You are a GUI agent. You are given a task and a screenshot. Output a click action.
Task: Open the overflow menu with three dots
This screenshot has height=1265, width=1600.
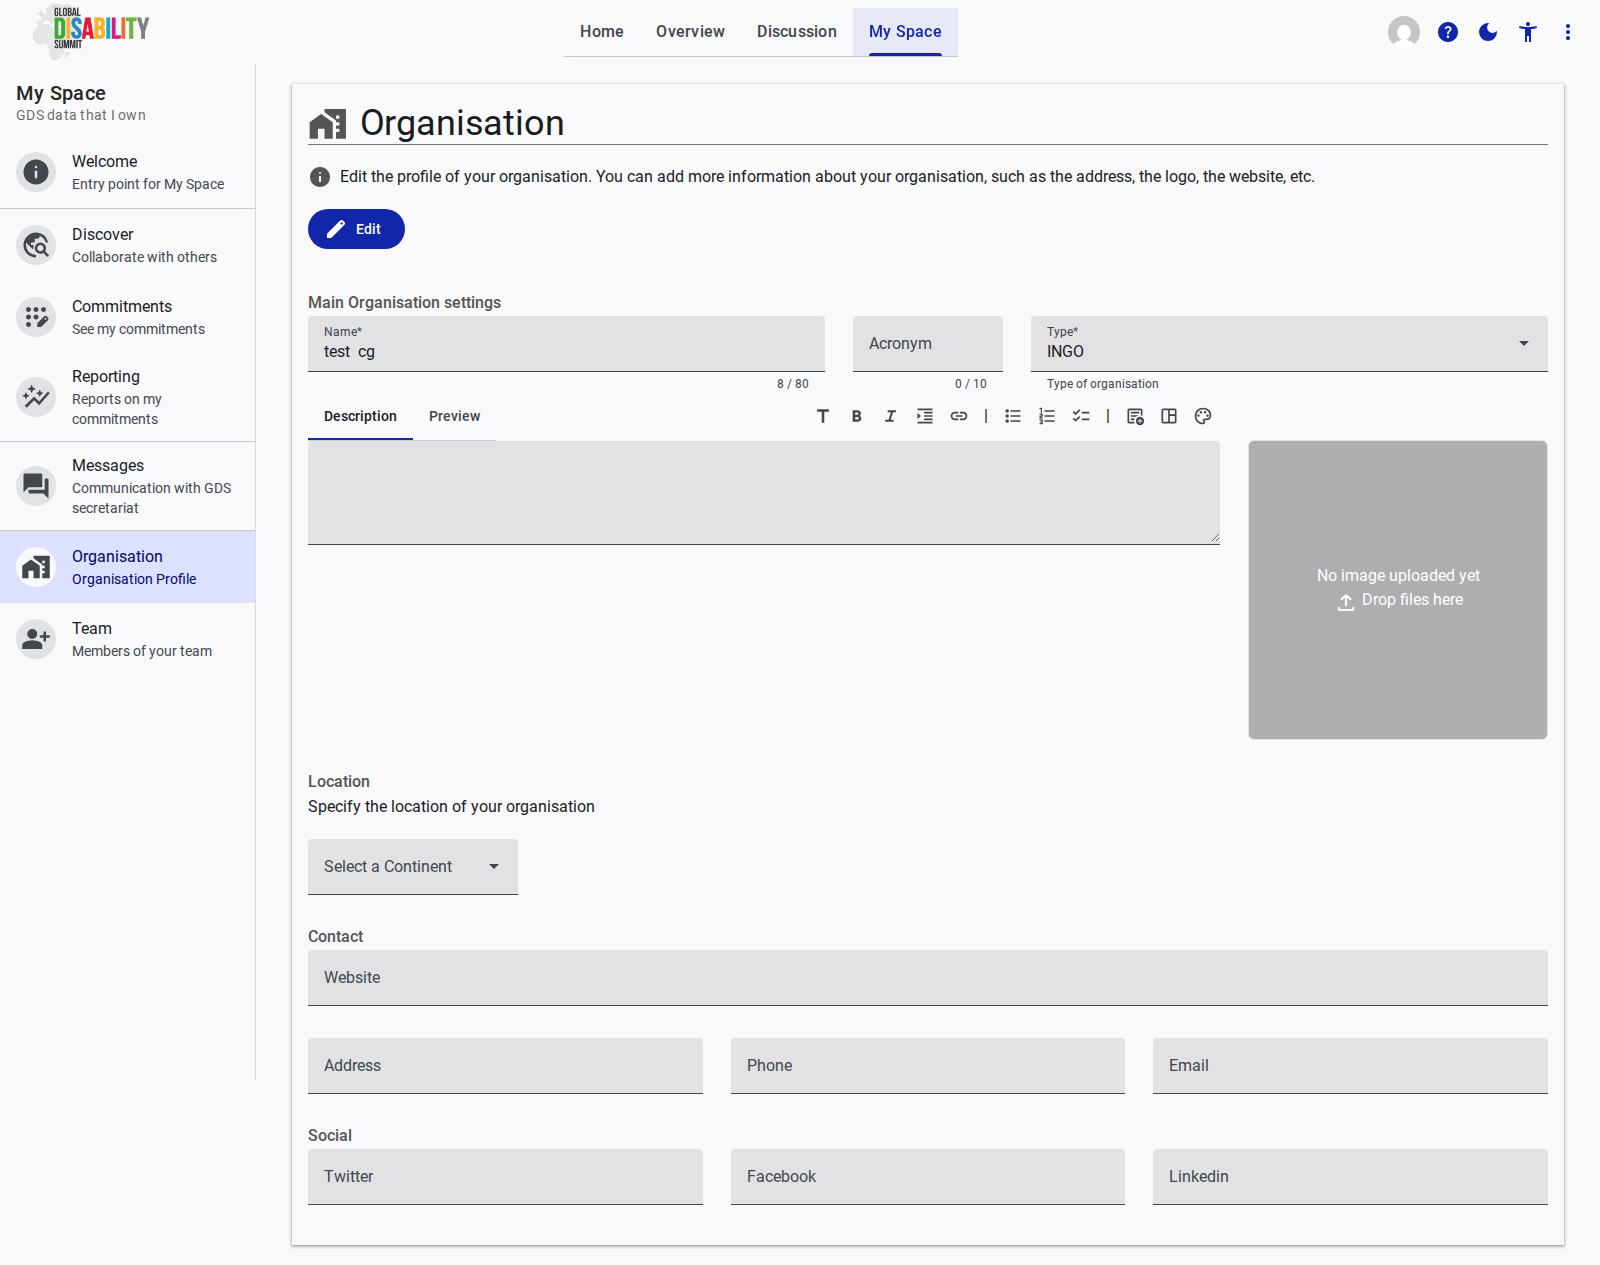click(x=1567, y=32)
